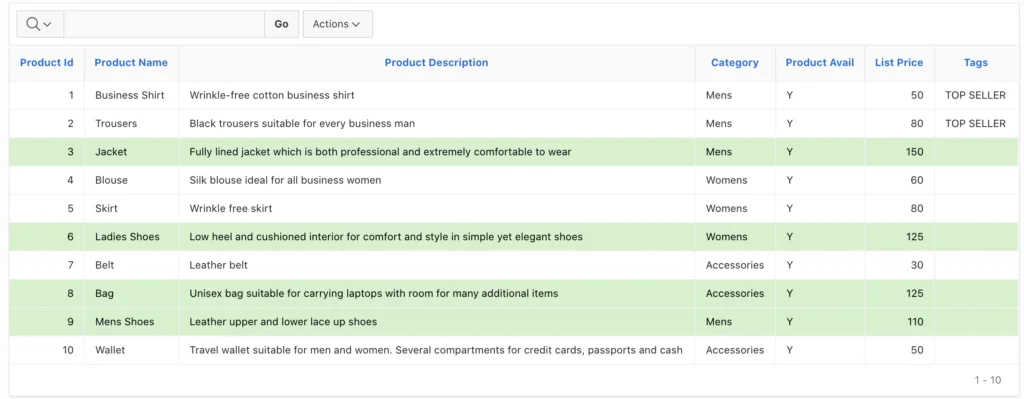Click the Product Name column header
The image size is (1024, 399).
pos(131,63)
